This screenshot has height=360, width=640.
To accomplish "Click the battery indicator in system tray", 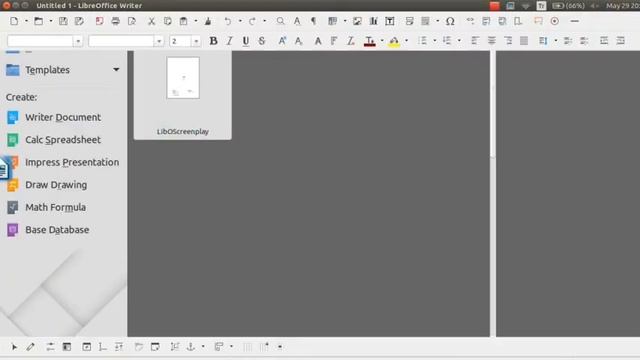I will pyautogui.click(x=569, y=6).
